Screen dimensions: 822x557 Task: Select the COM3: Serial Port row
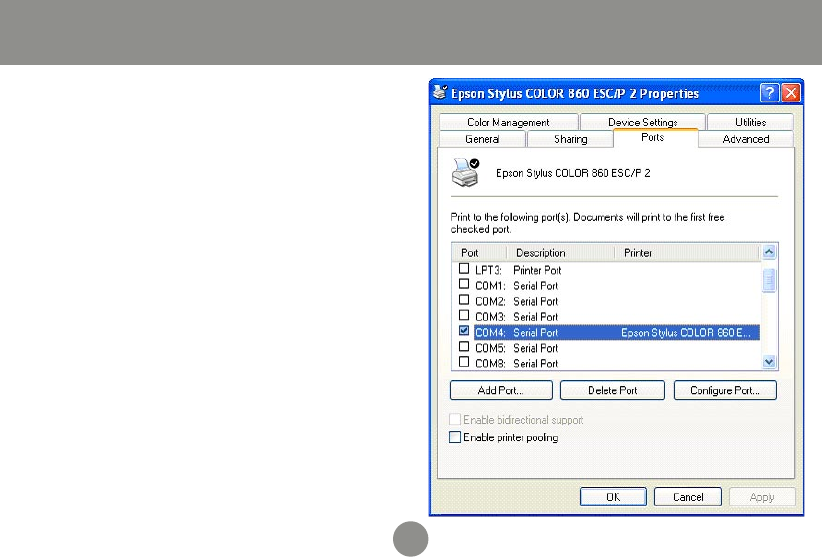[606, 316]
